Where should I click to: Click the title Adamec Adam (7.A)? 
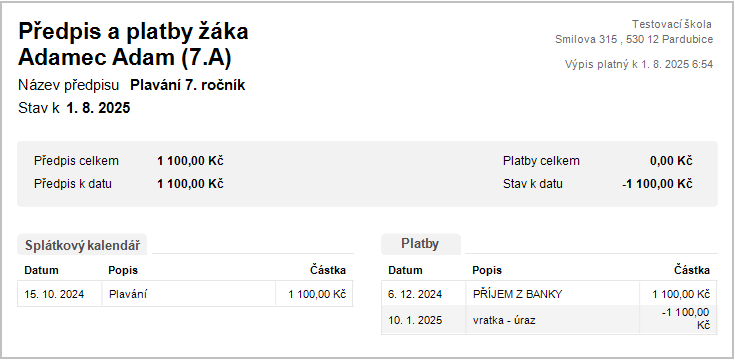125,58
